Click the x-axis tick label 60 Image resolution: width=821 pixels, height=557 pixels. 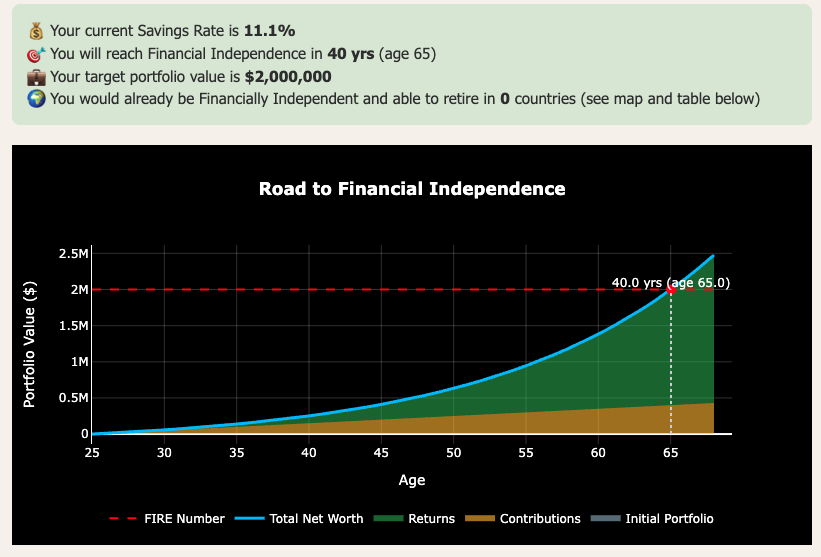click(x=598, y=453)
